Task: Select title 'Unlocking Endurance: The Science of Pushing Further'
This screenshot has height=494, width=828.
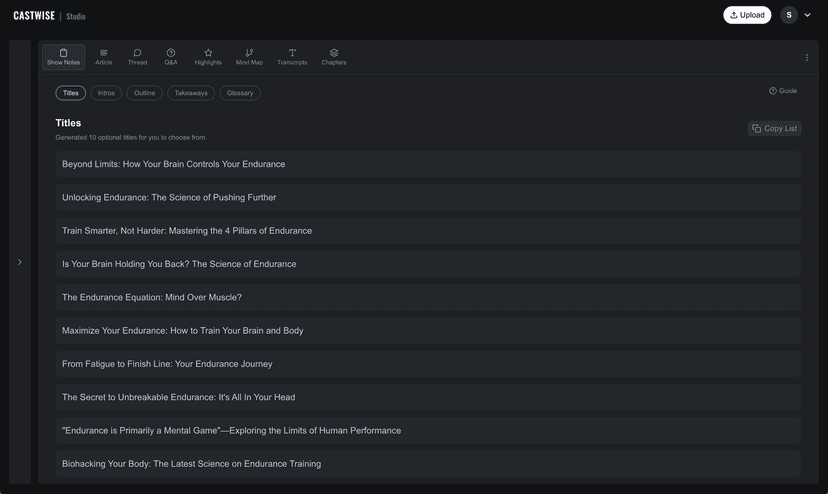Action: coord(428,198)
